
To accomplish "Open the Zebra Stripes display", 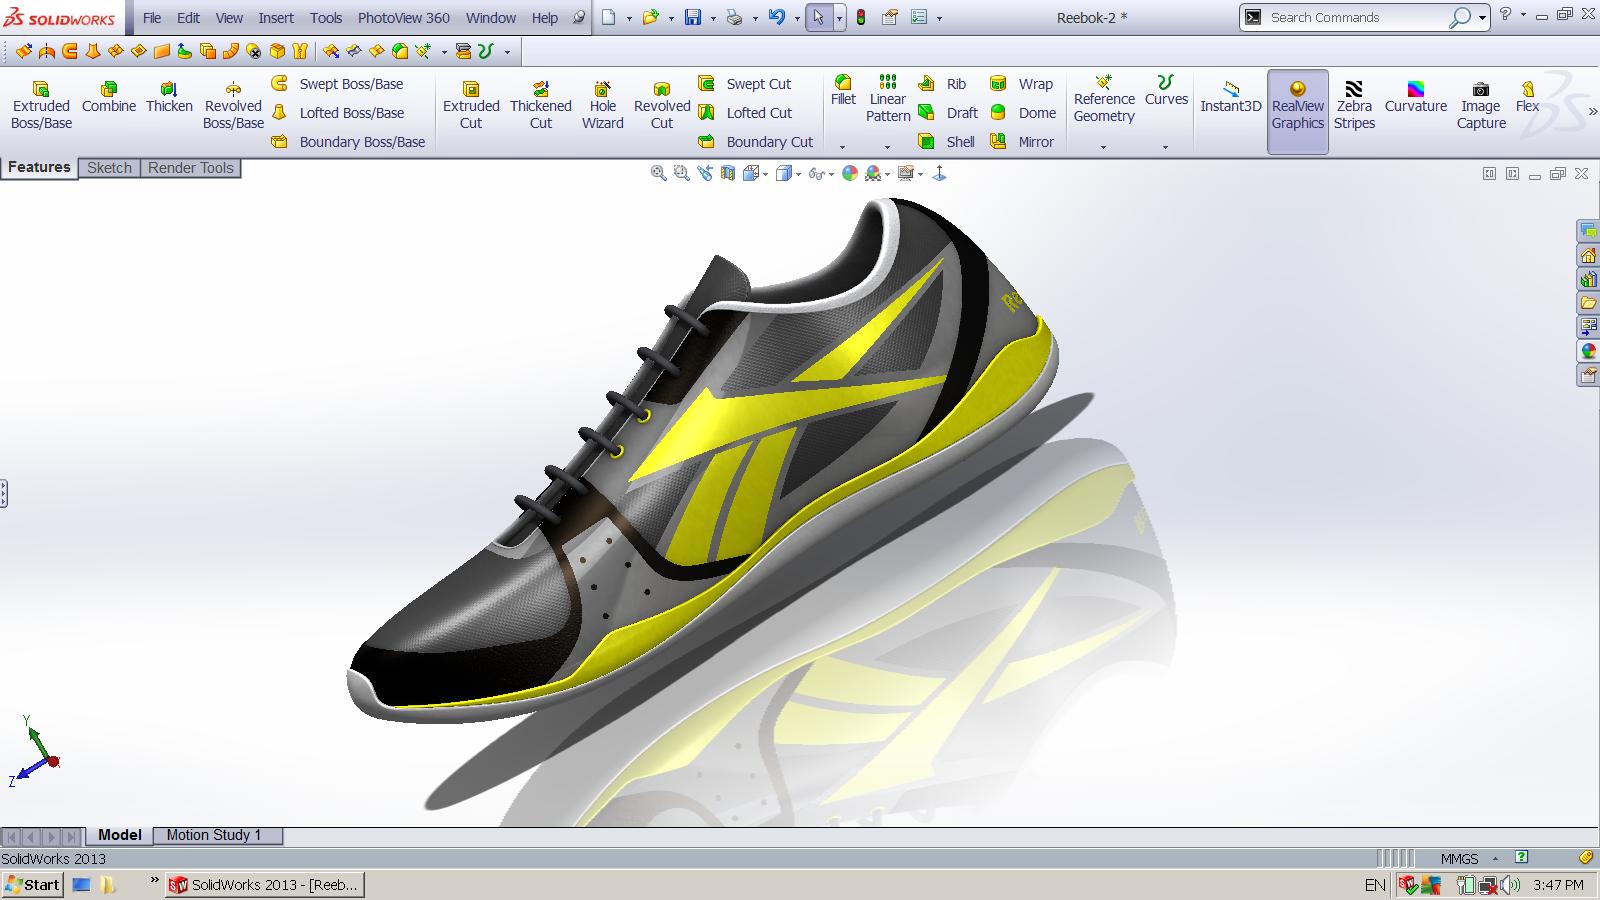I will (x=1354, y=105).
